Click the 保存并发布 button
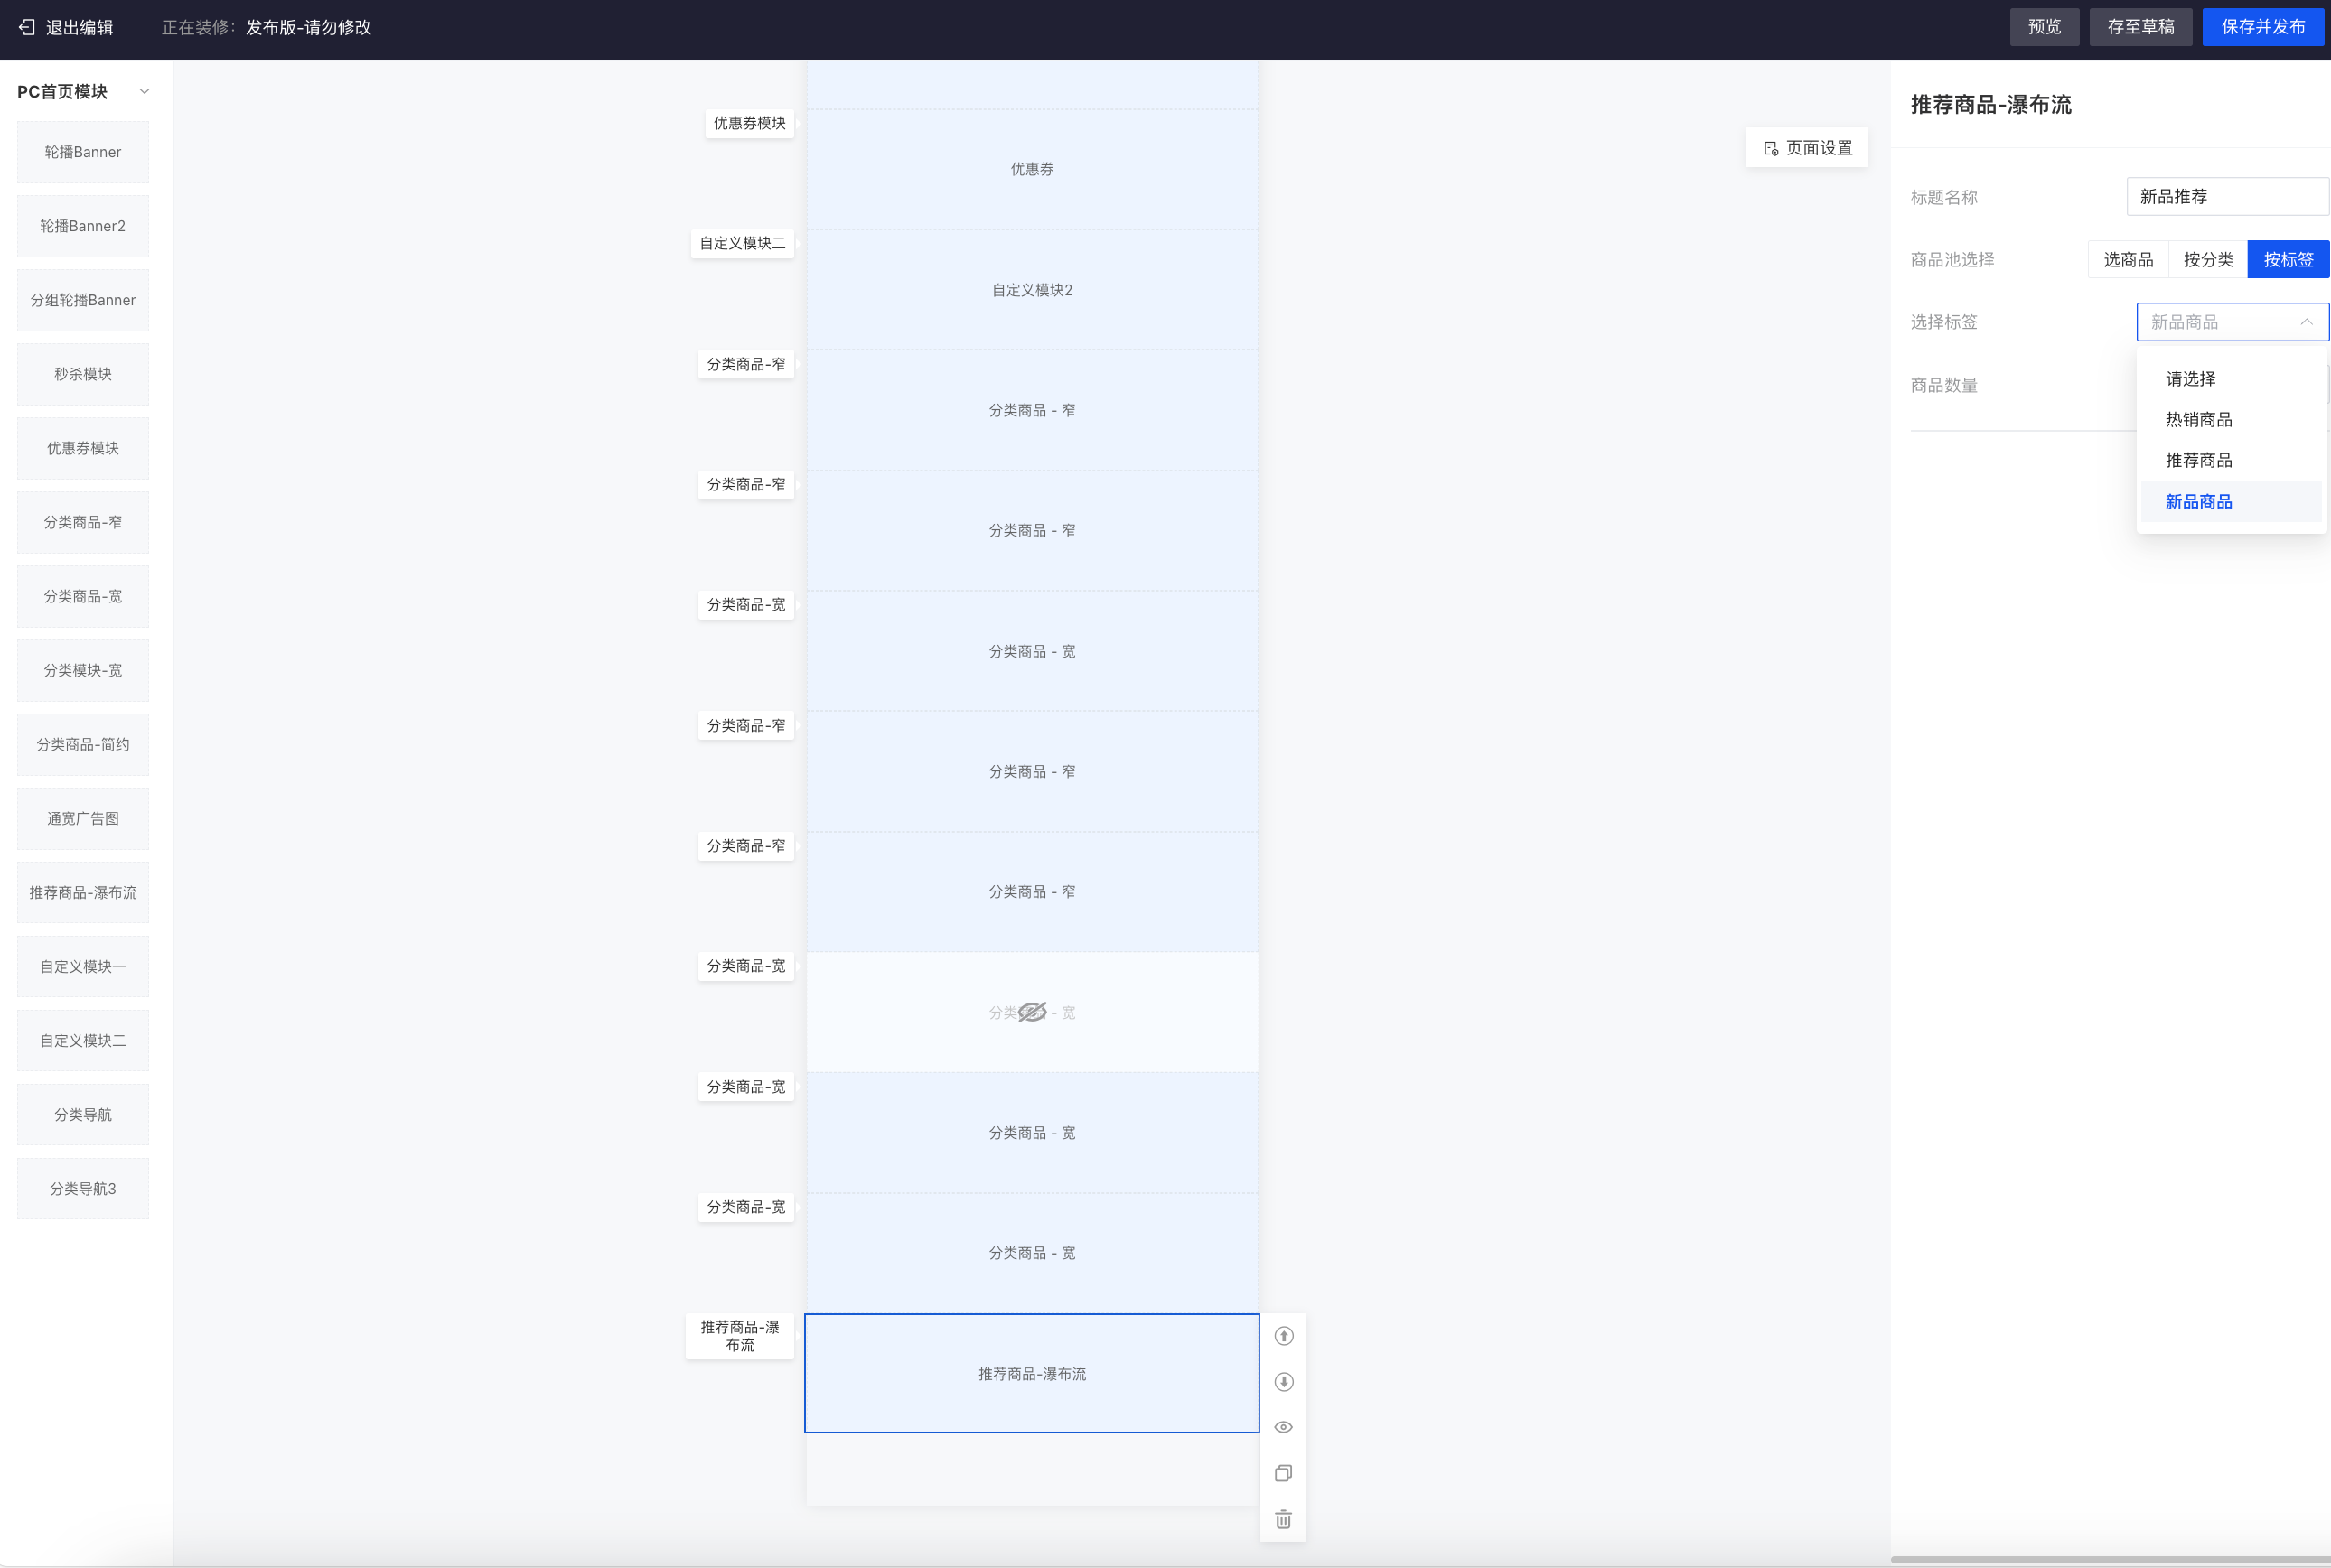The height and width of the screenshot is (1568, 2331). tap(2262, 27)
